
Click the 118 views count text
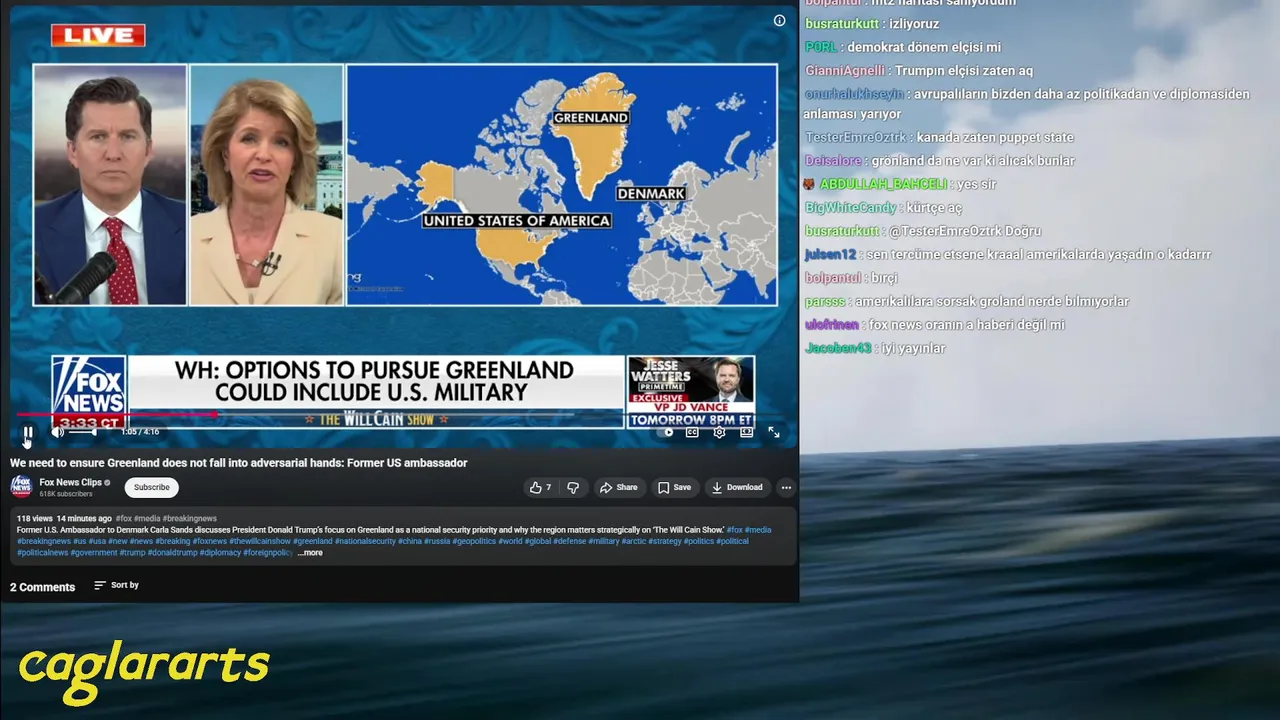[x=34, y=519]
